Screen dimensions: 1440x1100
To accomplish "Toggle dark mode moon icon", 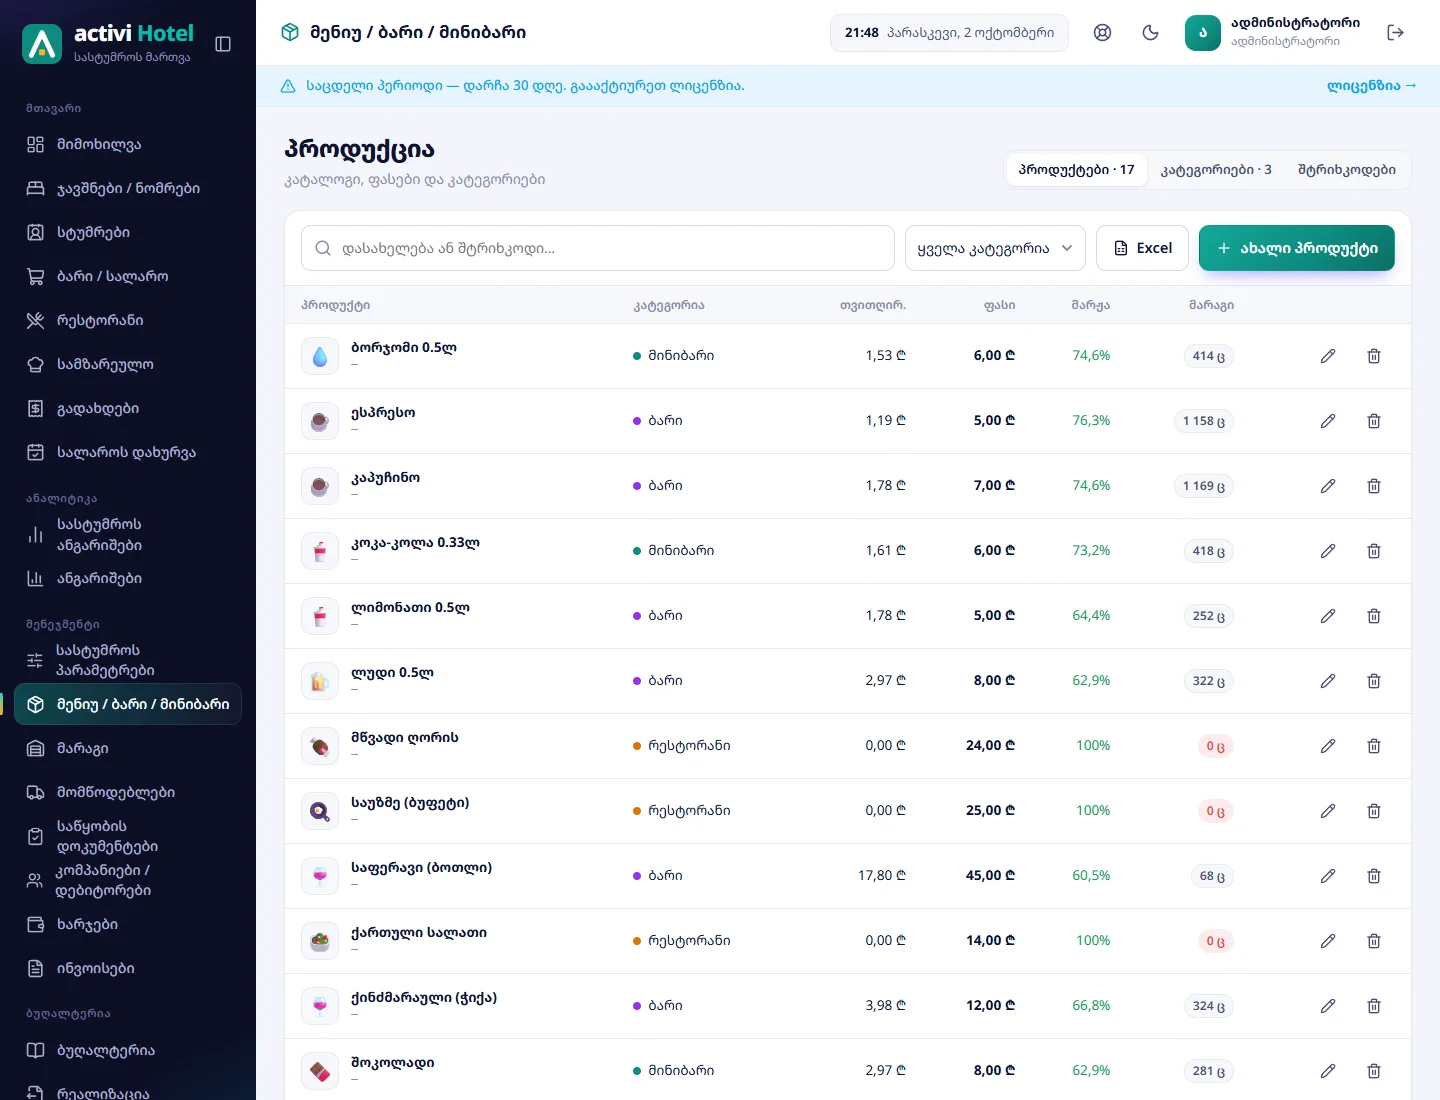I will tap(1150, 33).
